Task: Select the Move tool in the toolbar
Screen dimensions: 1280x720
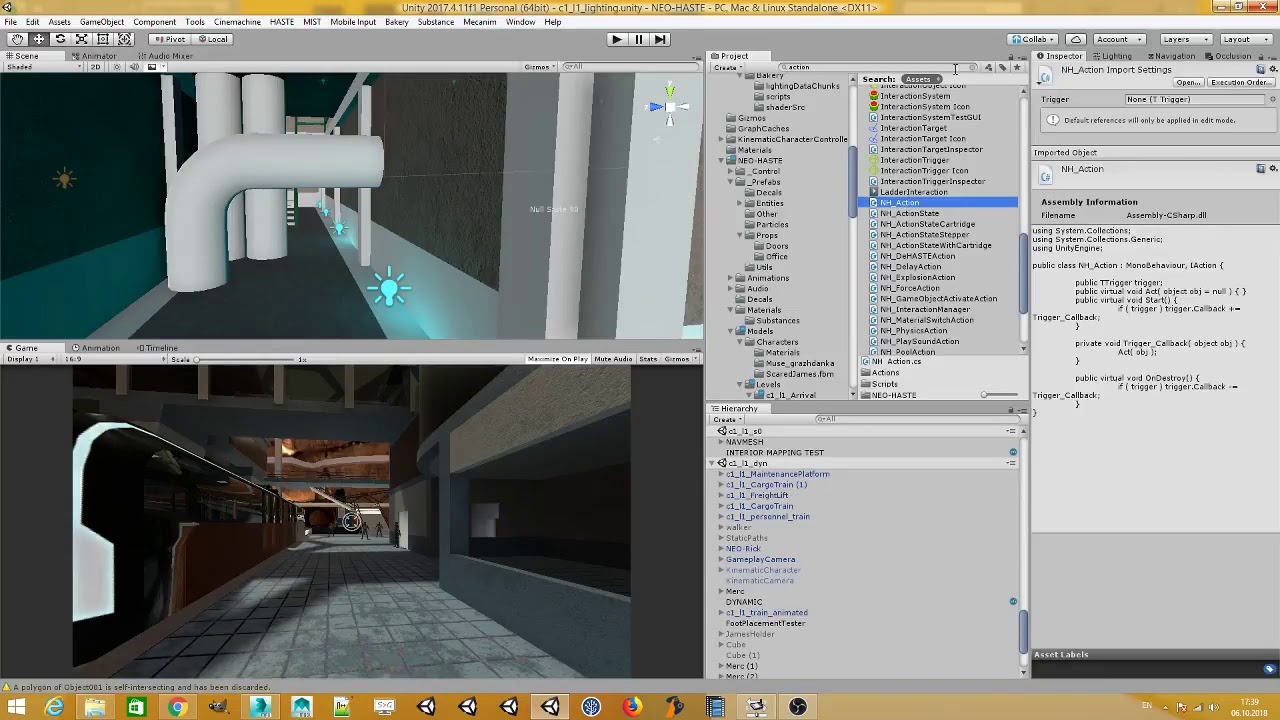Action: [39, 39]
